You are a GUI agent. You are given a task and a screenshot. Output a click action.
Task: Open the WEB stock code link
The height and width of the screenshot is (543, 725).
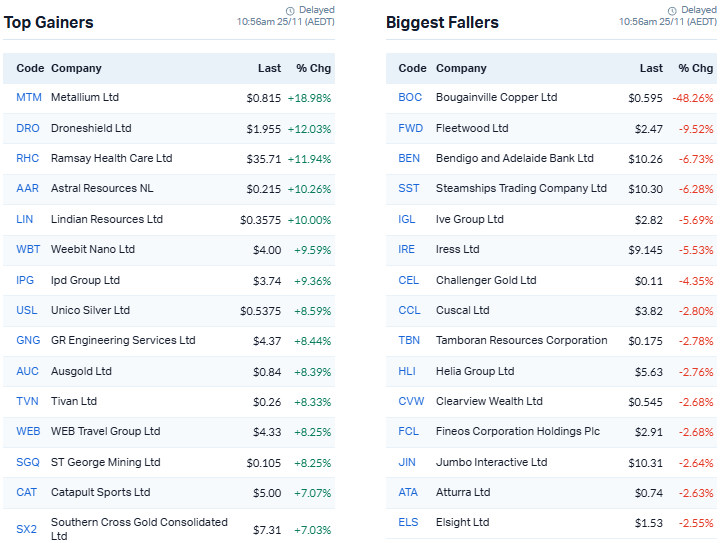coord(28,432)
